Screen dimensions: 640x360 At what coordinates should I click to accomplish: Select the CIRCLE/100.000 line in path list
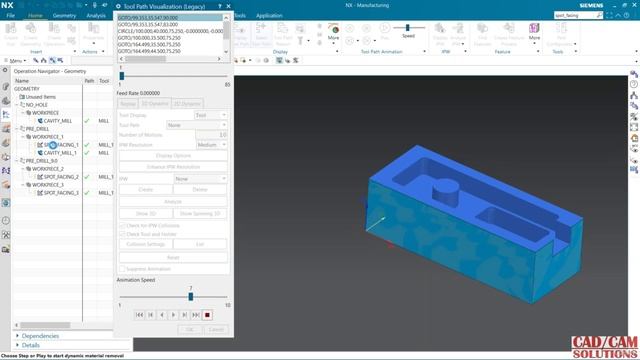click(x=170, y=31)
